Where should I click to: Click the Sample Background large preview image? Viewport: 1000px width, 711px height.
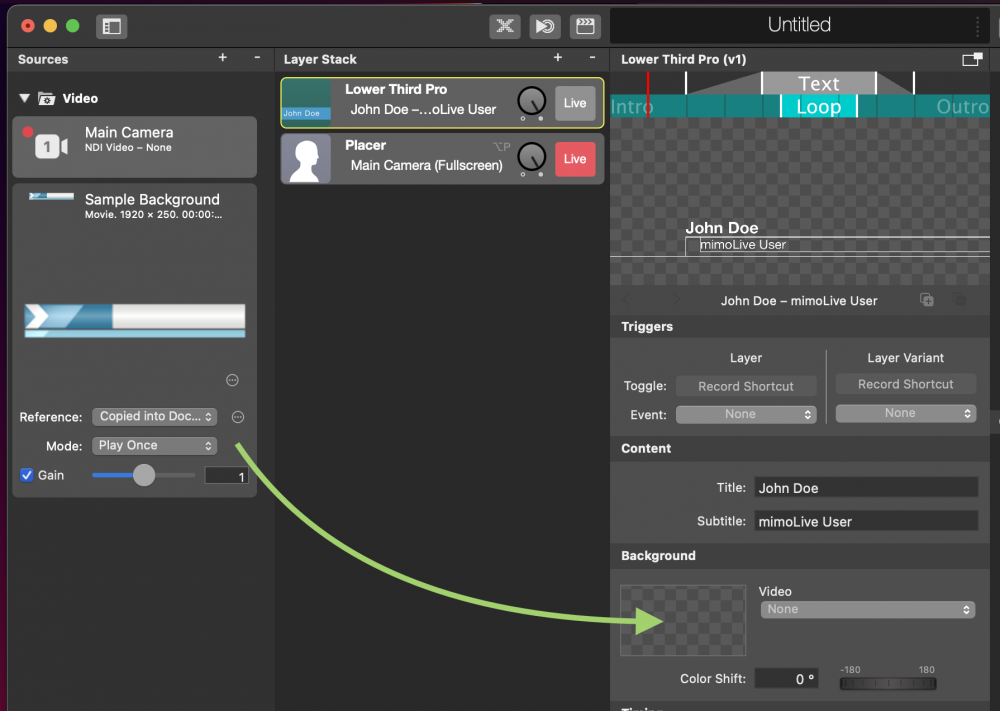(x=135, y=320)
